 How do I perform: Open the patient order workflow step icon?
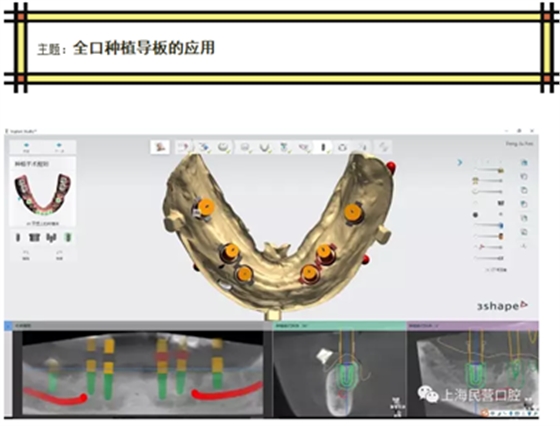160,147
